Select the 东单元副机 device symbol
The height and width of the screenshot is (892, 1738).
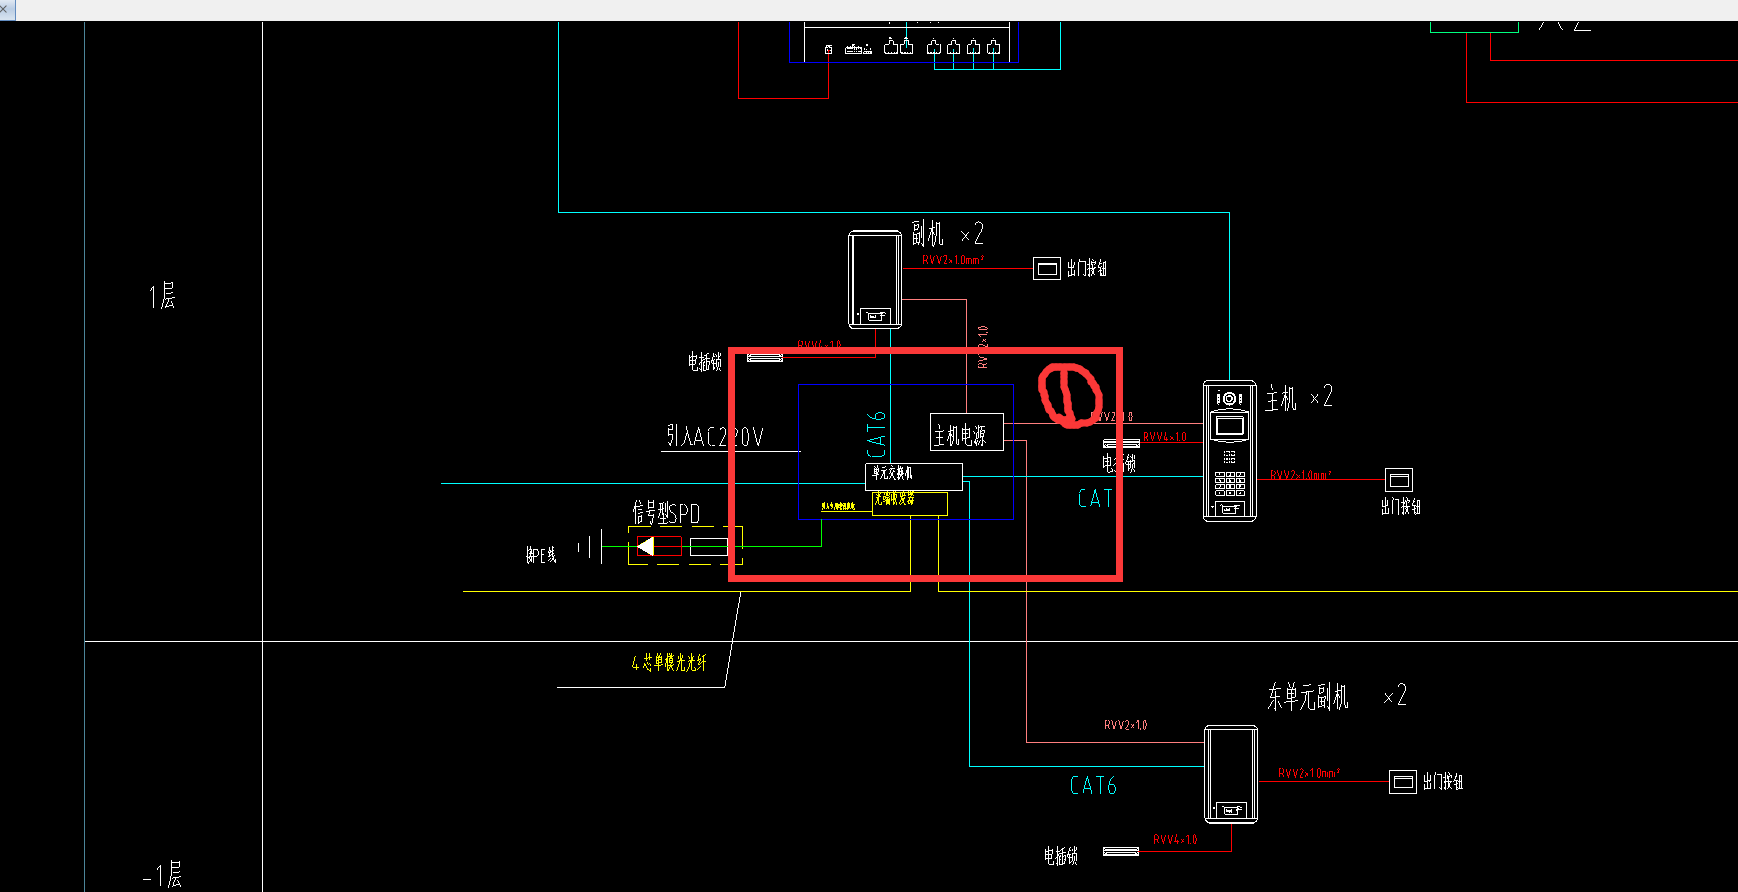1231,774
